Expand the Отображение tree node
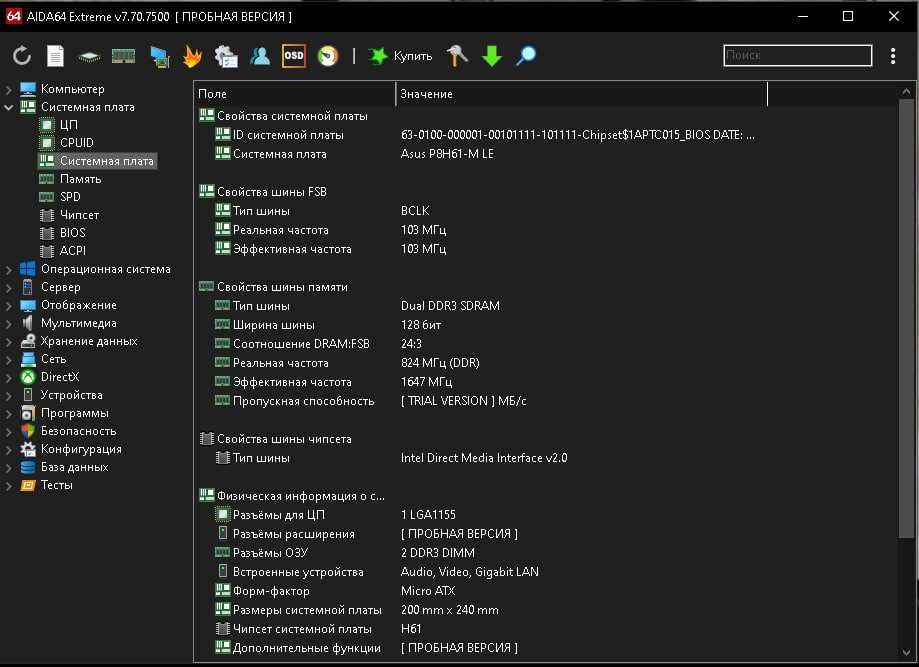The height and width of the screenshot is (667, 919). click(x=9, y=306)
